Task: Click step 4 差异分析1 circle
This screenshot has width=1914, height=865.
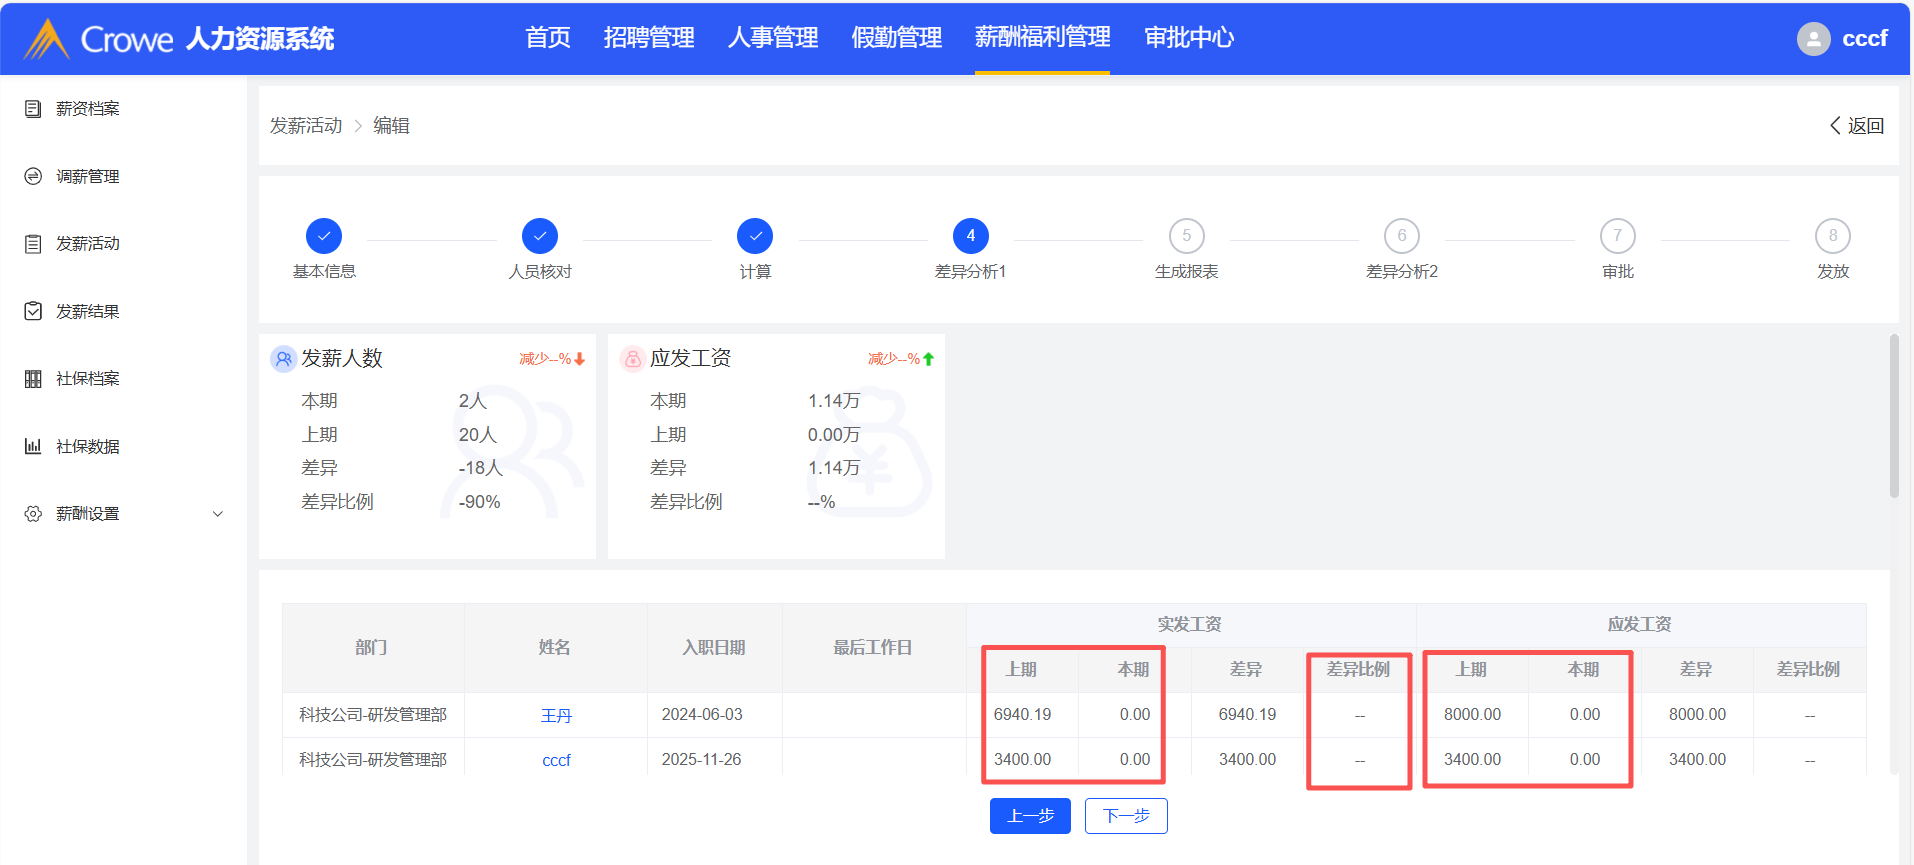Action: 971,236
